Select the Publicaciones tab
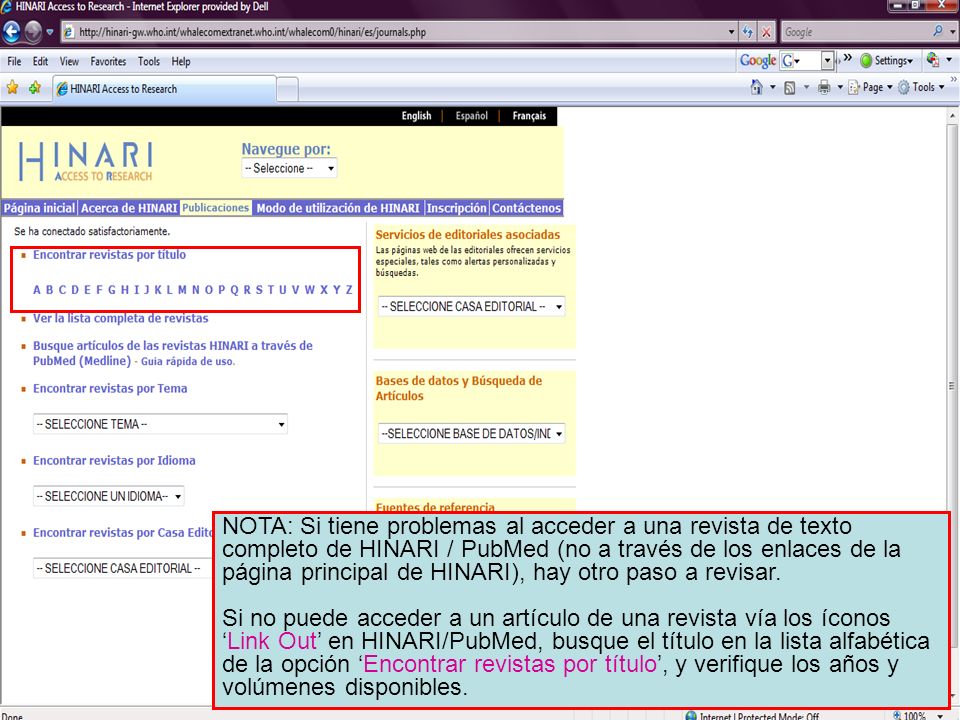The width and height of the screenshot is (960, 720). [216, 208]
